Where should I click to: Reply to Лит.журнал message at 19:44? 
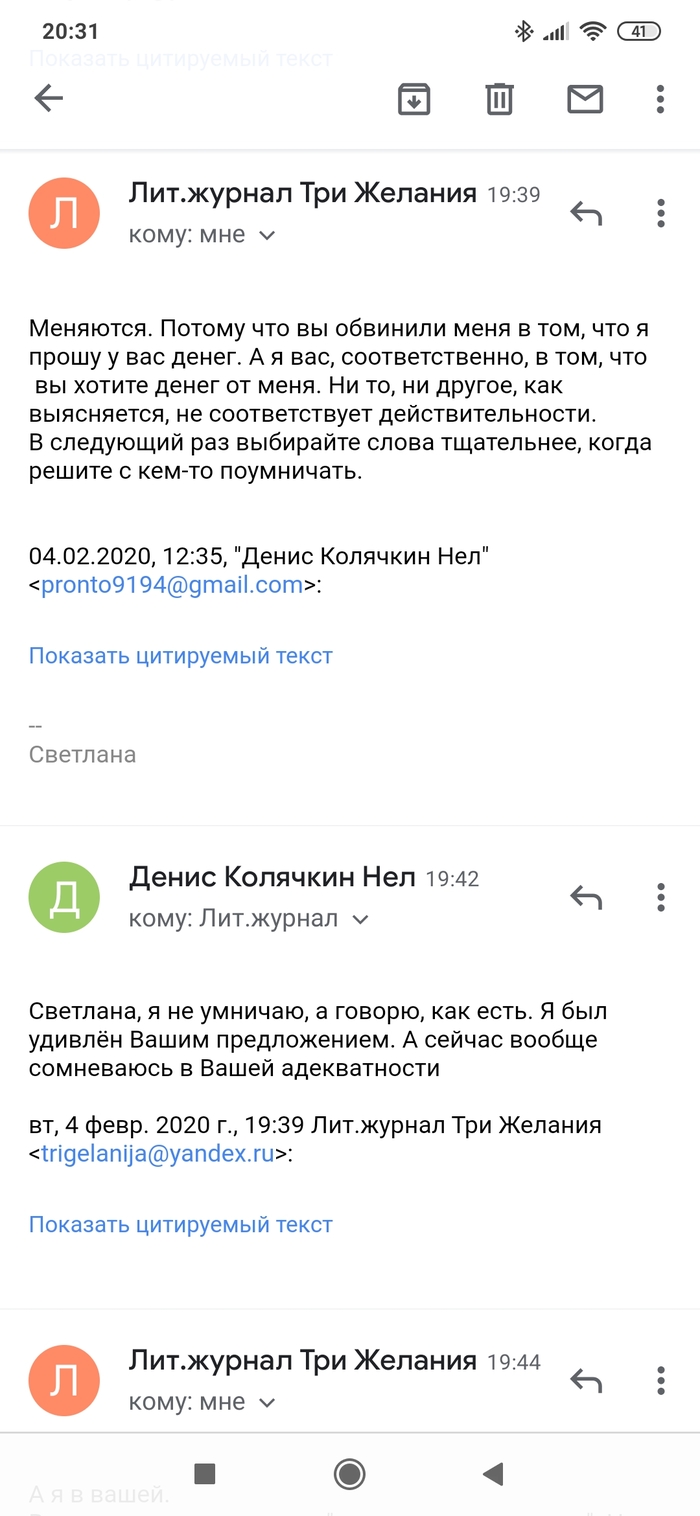pos(586,1381)
